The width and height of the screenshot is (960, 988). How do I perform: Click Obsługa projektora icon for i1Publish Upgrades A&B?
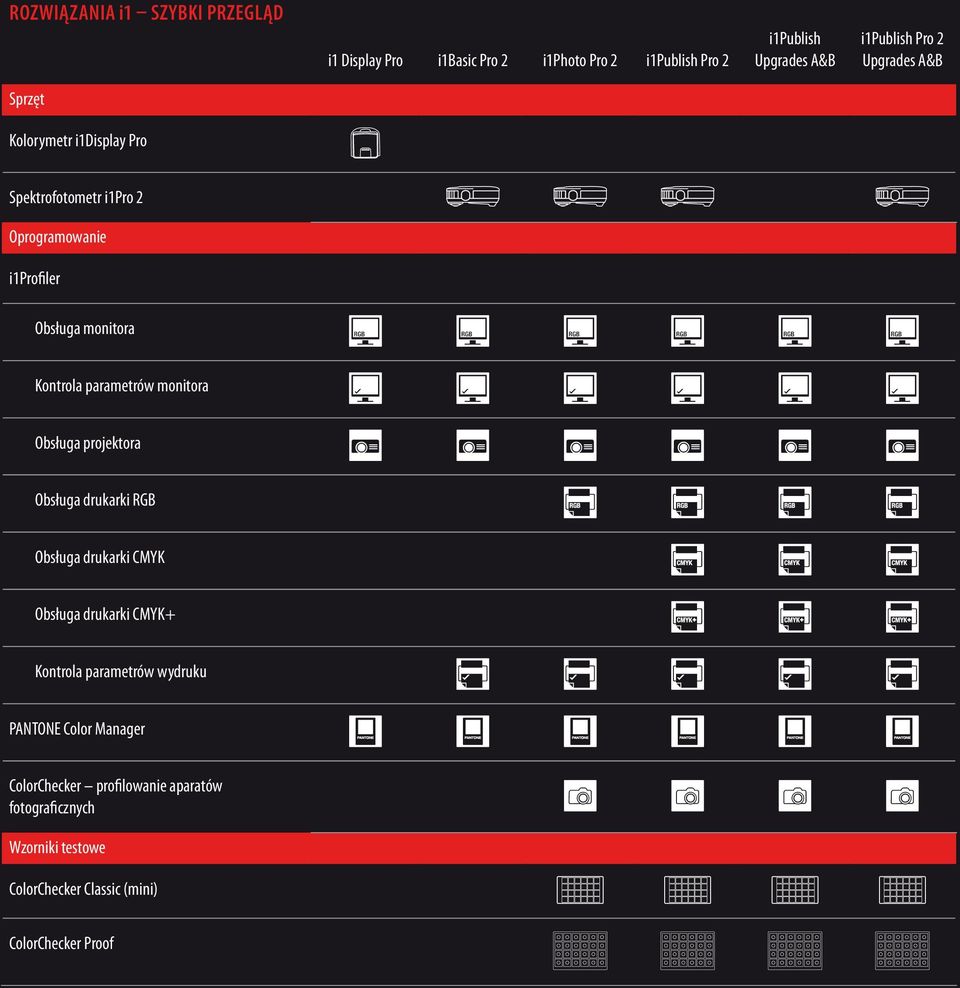[795, 445]
